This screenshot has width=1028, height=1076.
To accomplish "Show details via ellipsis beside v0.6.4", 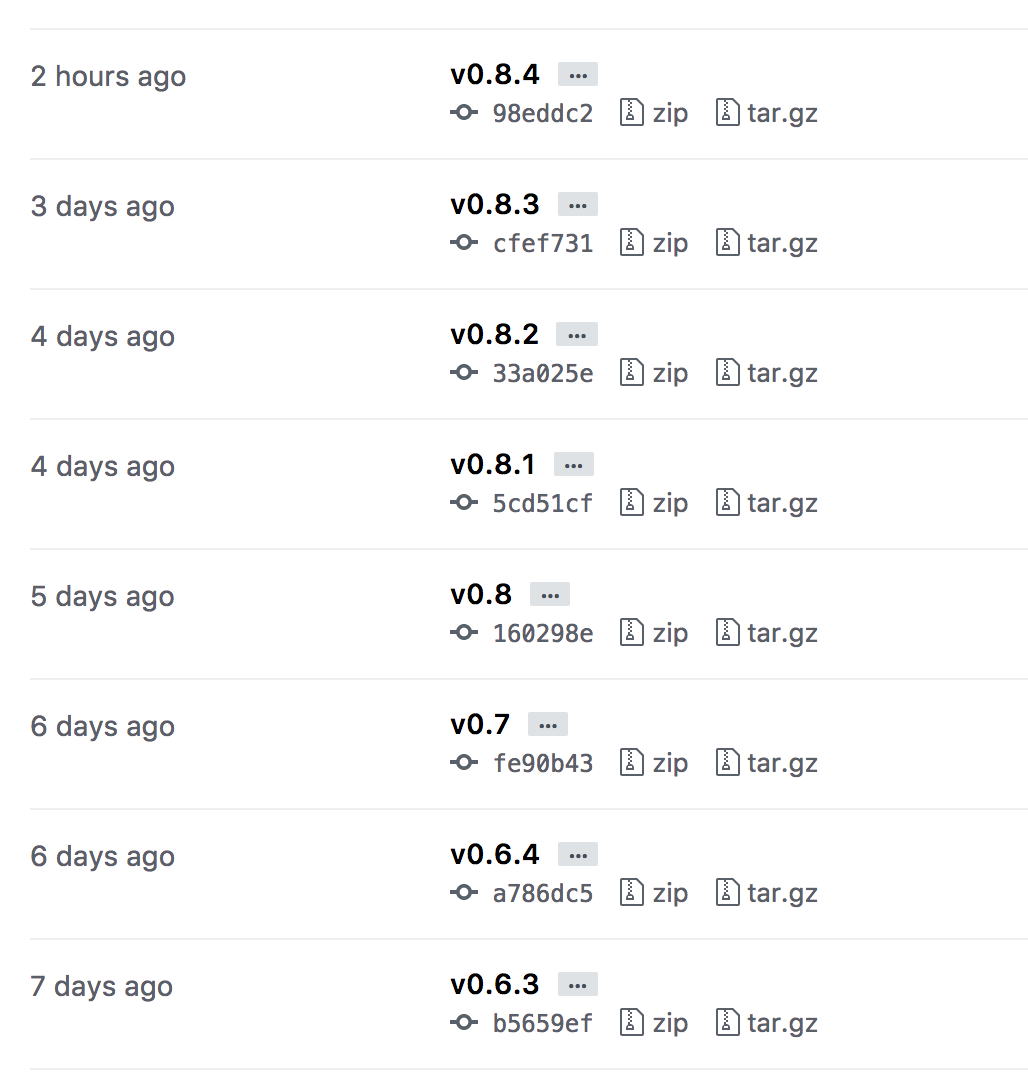I will point(577,855).
